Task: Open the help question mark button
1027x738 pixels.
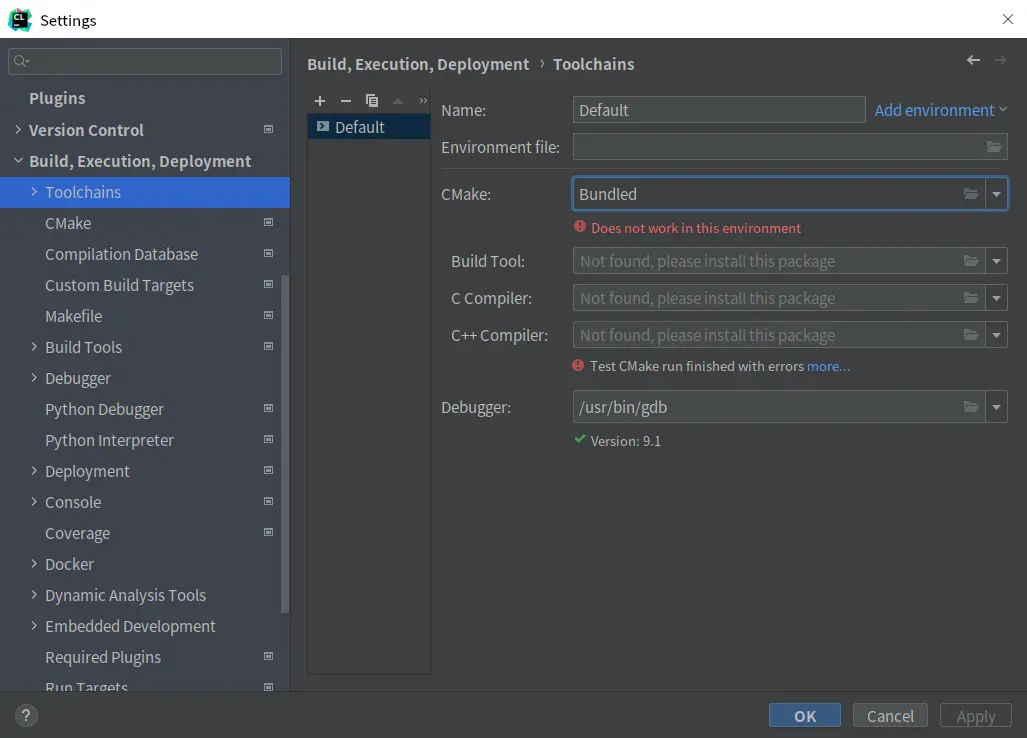Action: [27, 715]
